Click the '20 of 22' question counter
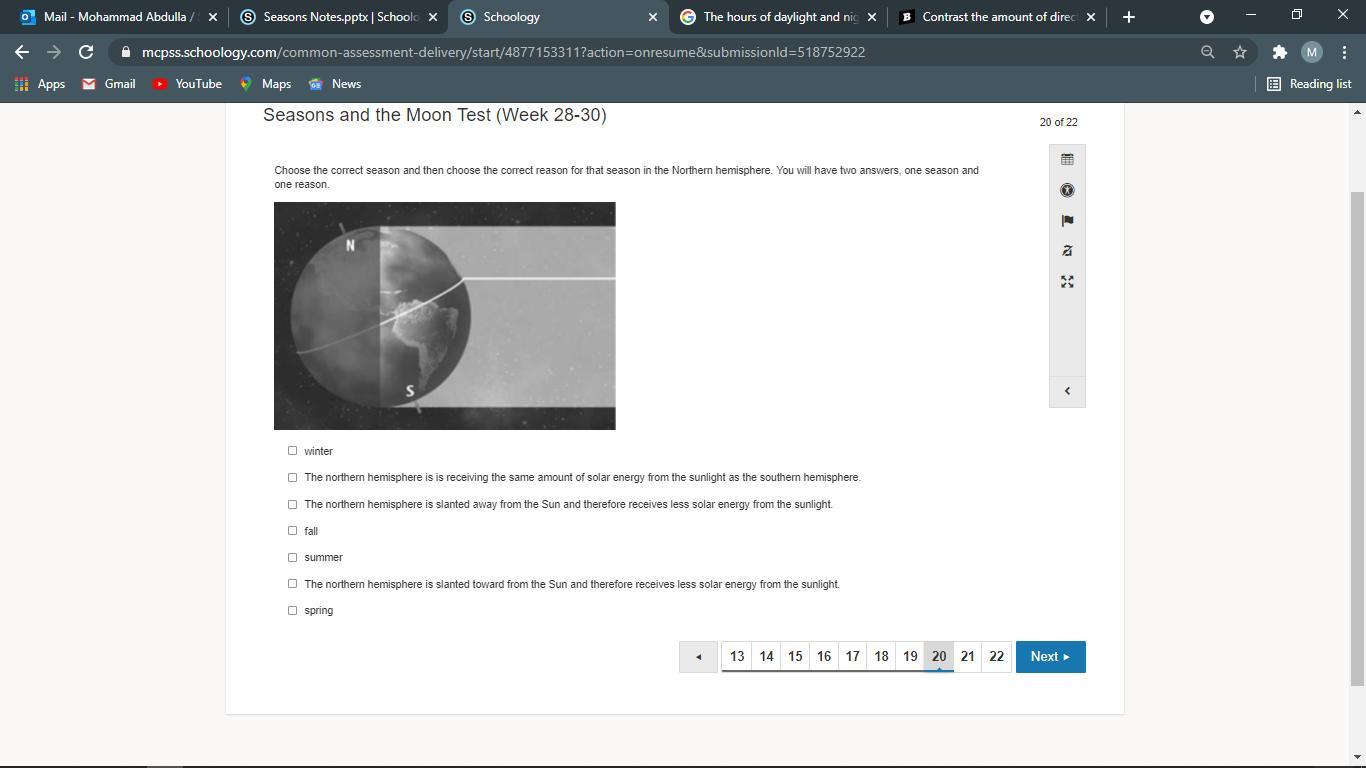The height and width of the screenshot is (768, 1366). (x=1058, y=122)
